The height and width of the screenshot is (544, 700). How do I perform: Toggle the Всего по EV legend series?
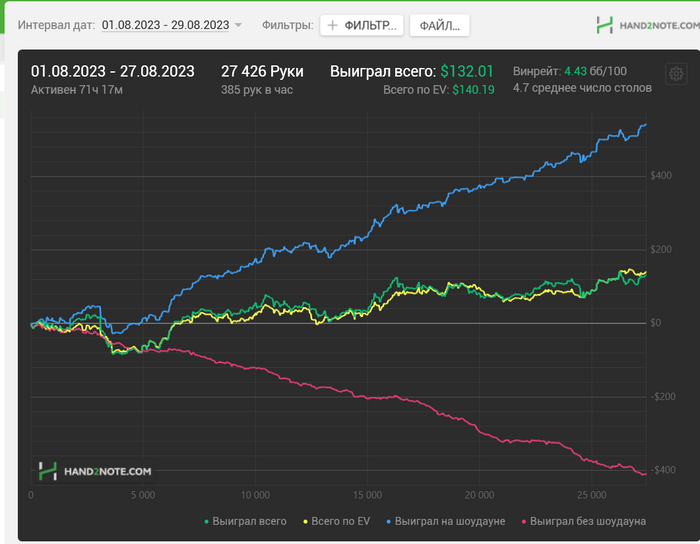337,521
